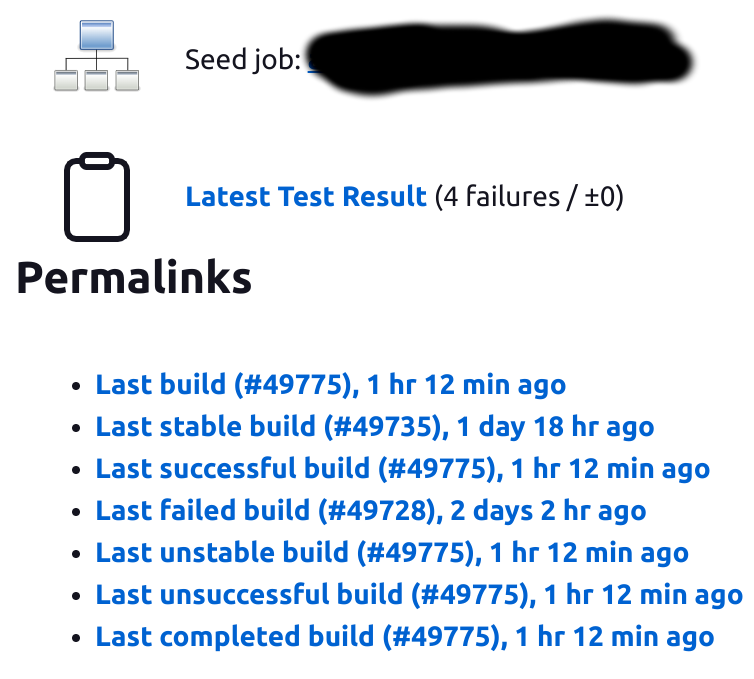Image resolution: width=754 pixels, height=679 pixels.
Task: Click bullet beside Last build entry
Action: [x=75, y=386]
